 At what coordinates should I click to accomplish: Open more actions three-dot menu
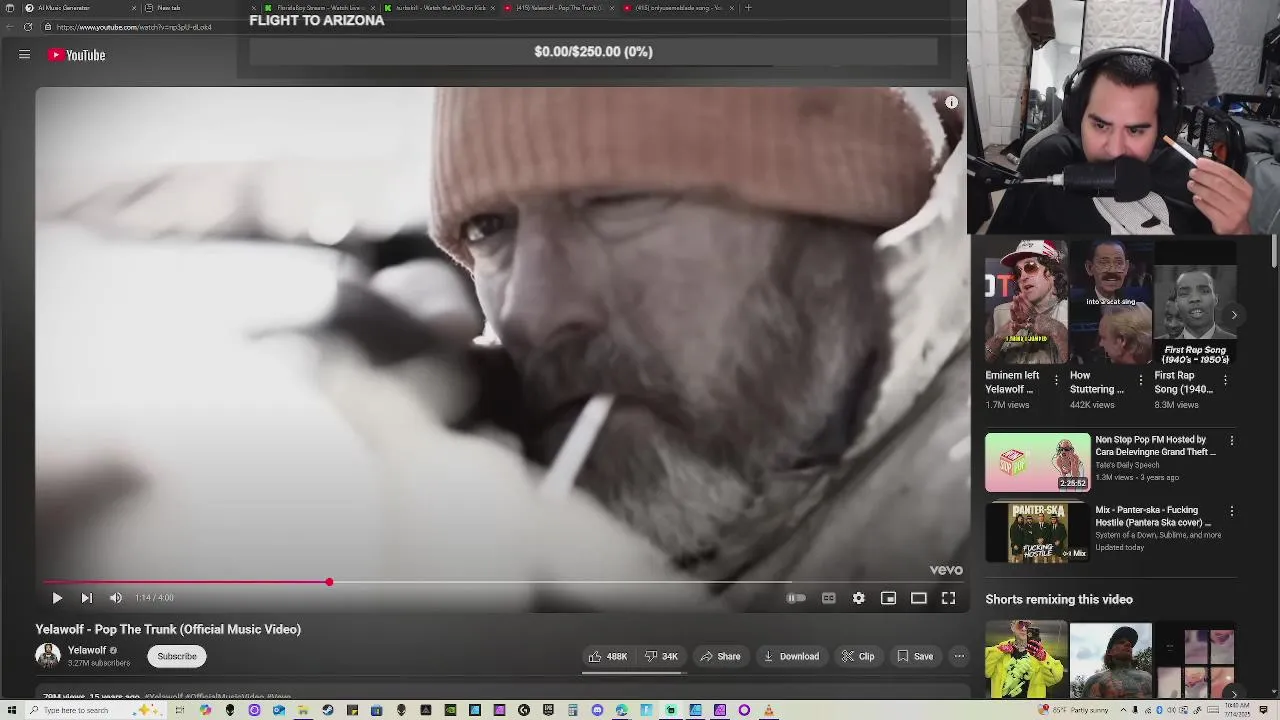[959, 656]
